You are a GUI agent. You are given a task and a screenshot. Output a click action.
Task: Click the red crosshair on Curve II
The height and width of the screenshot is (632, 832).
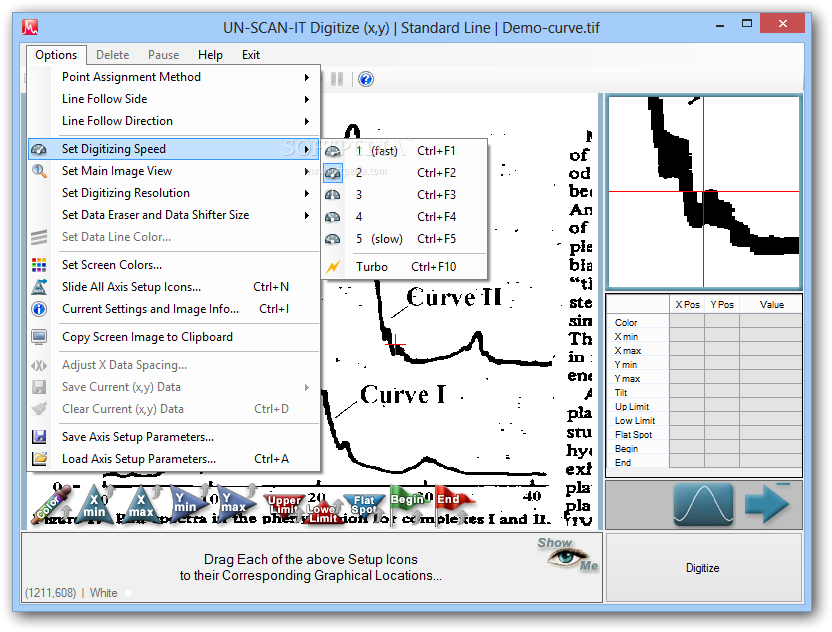point(395,345)
